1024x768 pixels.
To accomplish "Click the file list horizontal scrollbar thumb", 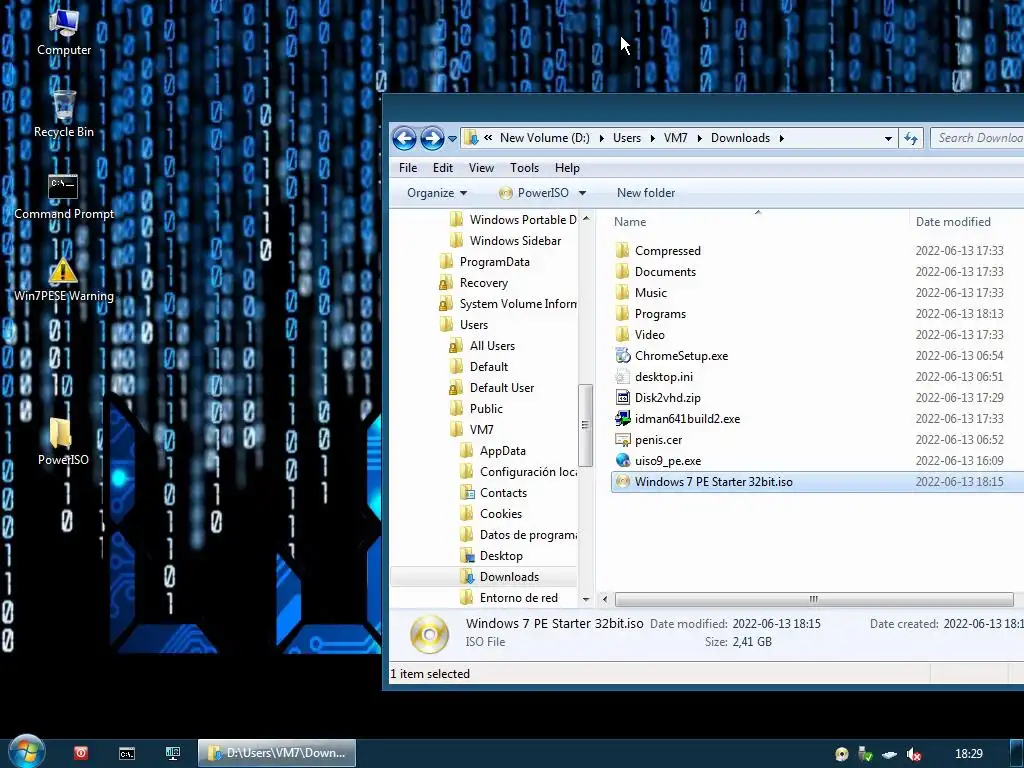I will point(814,599).
